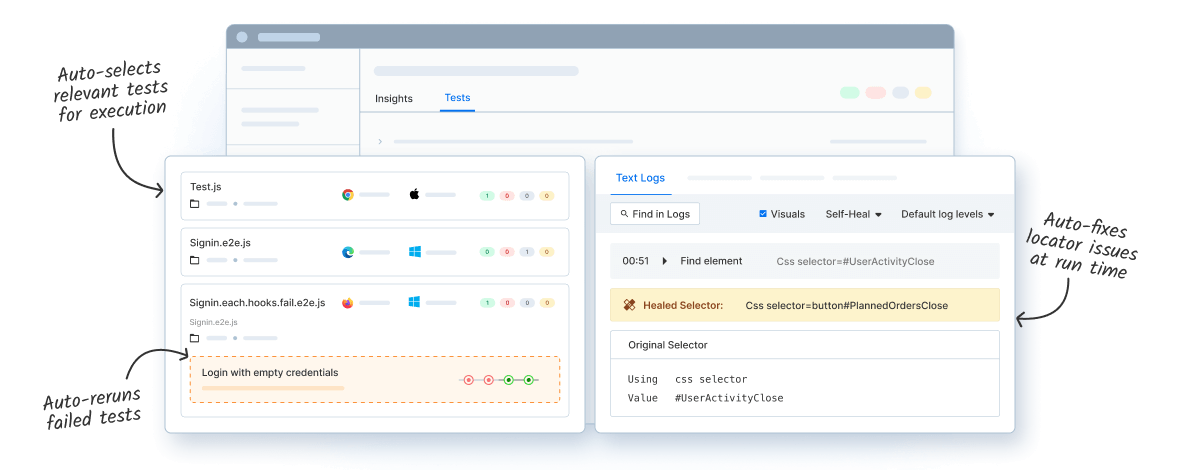Click the Healed Selector label
1180x470 pixels.
click(x=683, y=305)
